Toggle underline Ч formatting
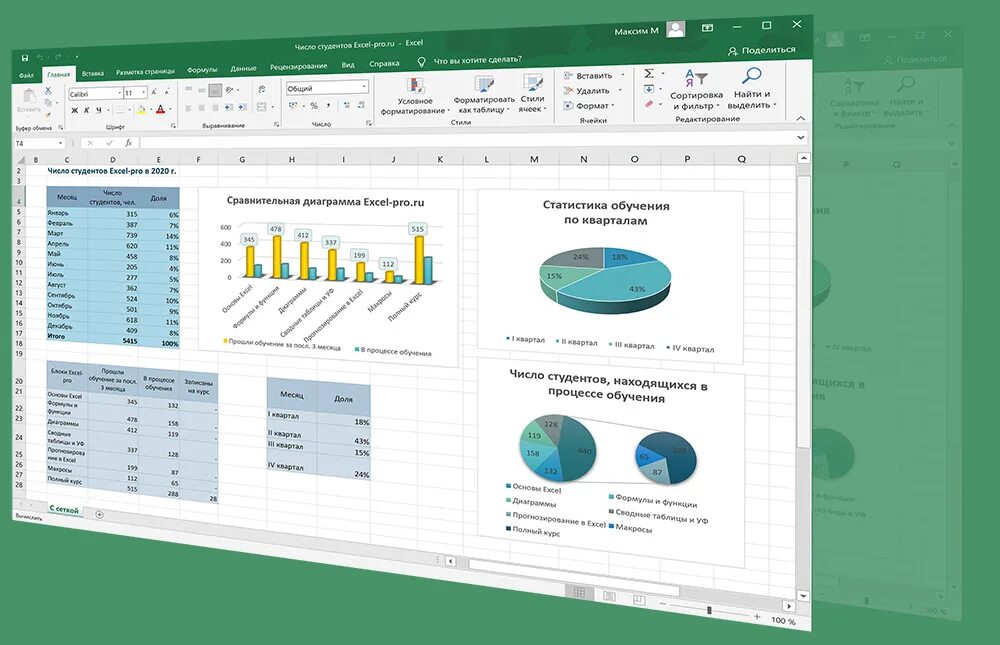The width and height of the screenshot is (1000, 645). coord(99,110)
